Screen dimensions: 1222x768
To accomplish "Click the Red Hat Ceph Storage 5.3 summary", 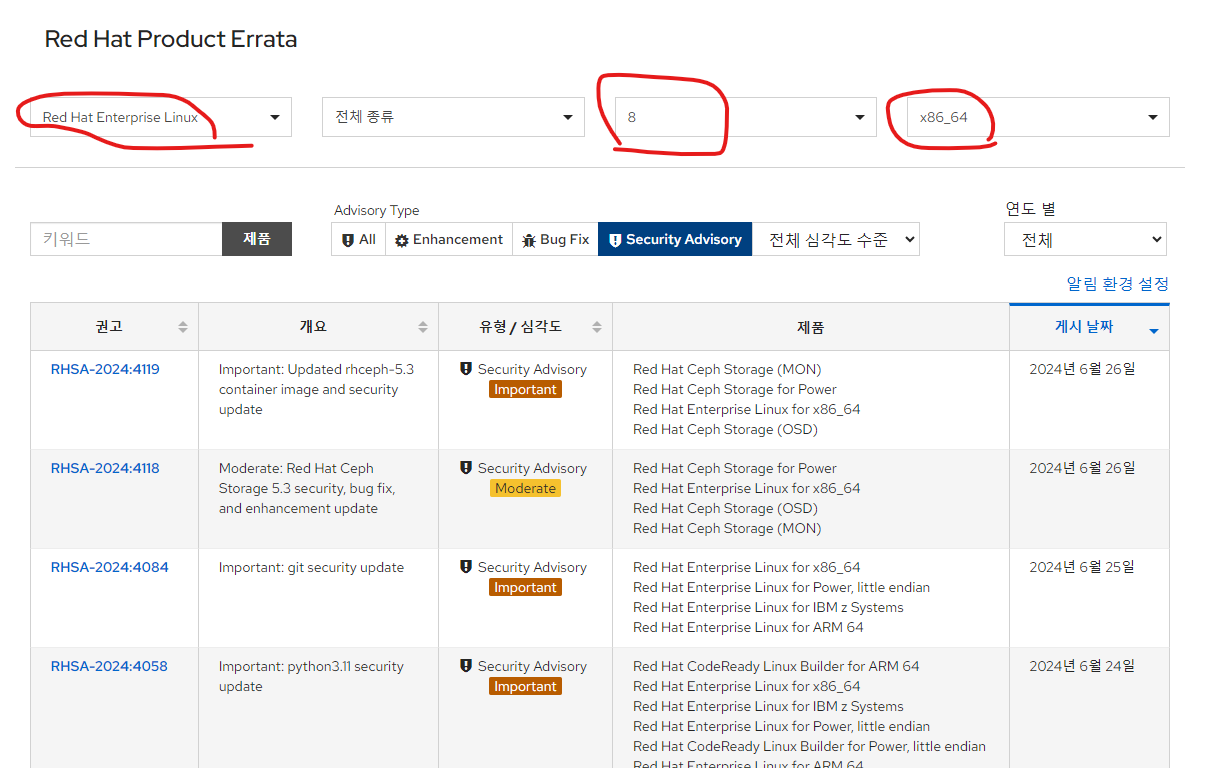I will pyautogui.click(x=308, y=488).
